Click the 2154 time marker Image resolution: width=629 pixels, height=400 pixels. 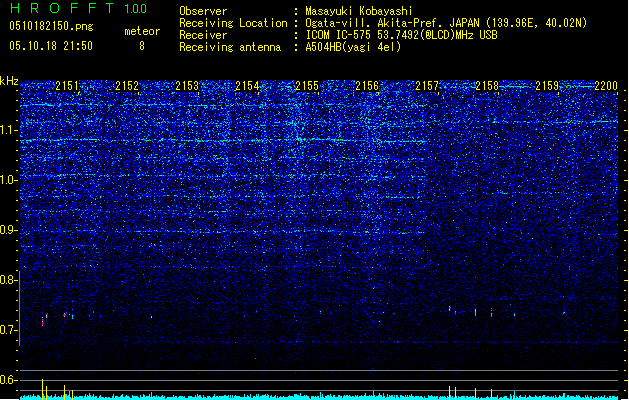(x=247, y=86)
